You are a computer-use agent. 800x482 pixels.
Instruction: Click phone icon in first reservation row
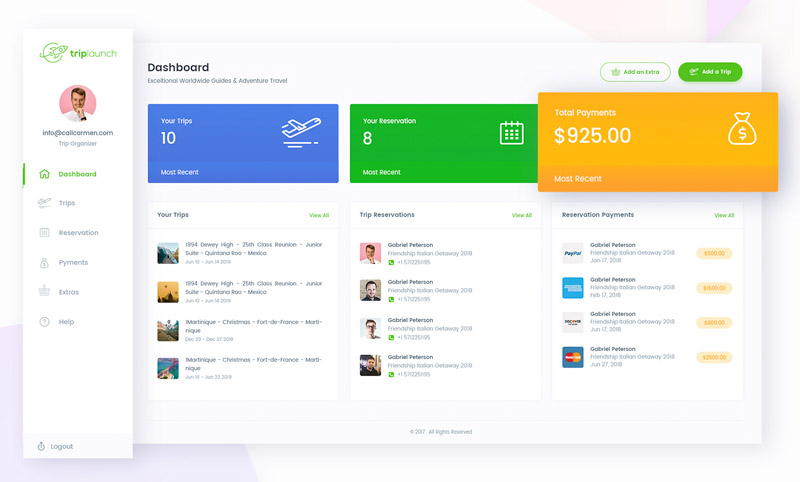click(391, 263)
